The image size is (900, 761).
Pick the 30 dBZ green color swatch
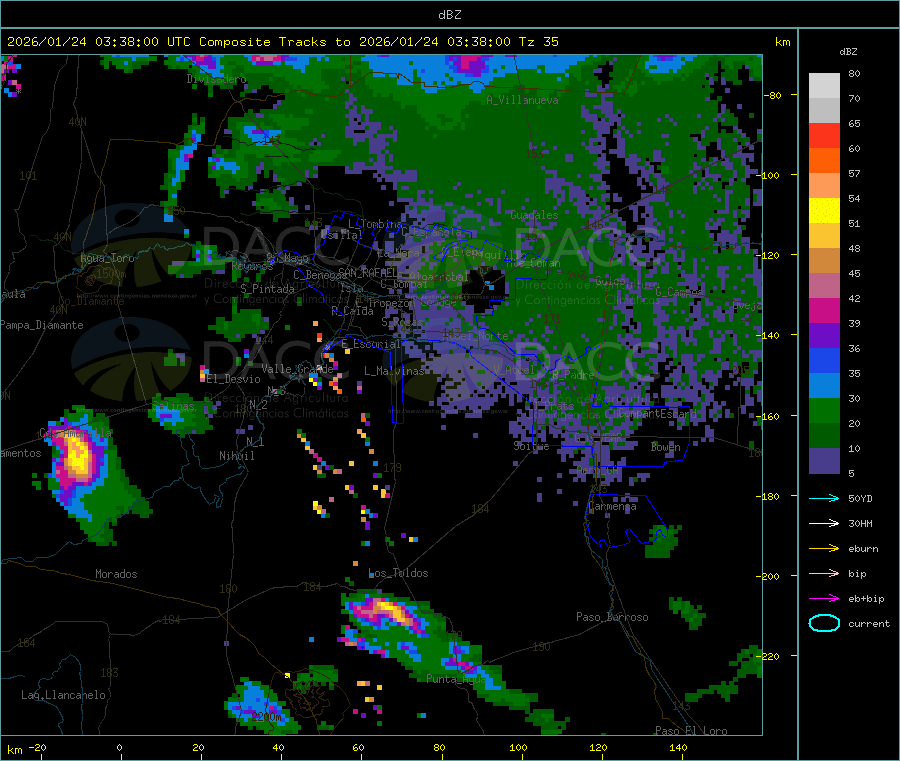click(x=824, y=410)
